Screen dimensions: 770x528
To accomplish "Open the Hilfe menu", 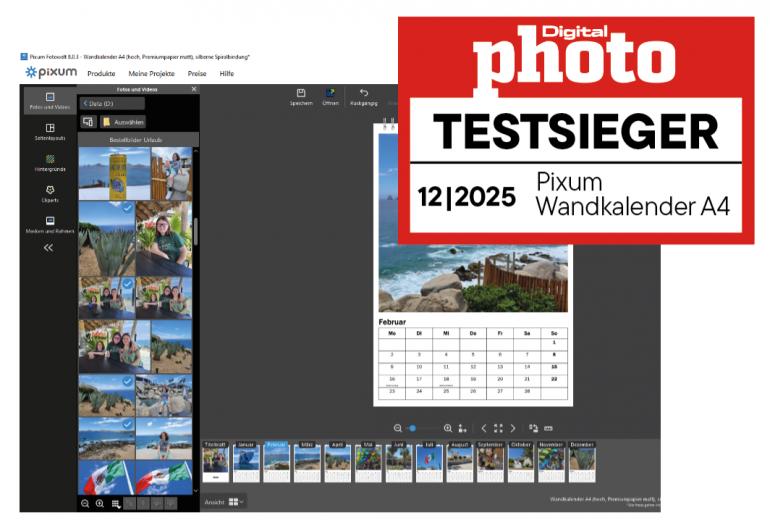I will pyautogui.click(x=226, y=74).
